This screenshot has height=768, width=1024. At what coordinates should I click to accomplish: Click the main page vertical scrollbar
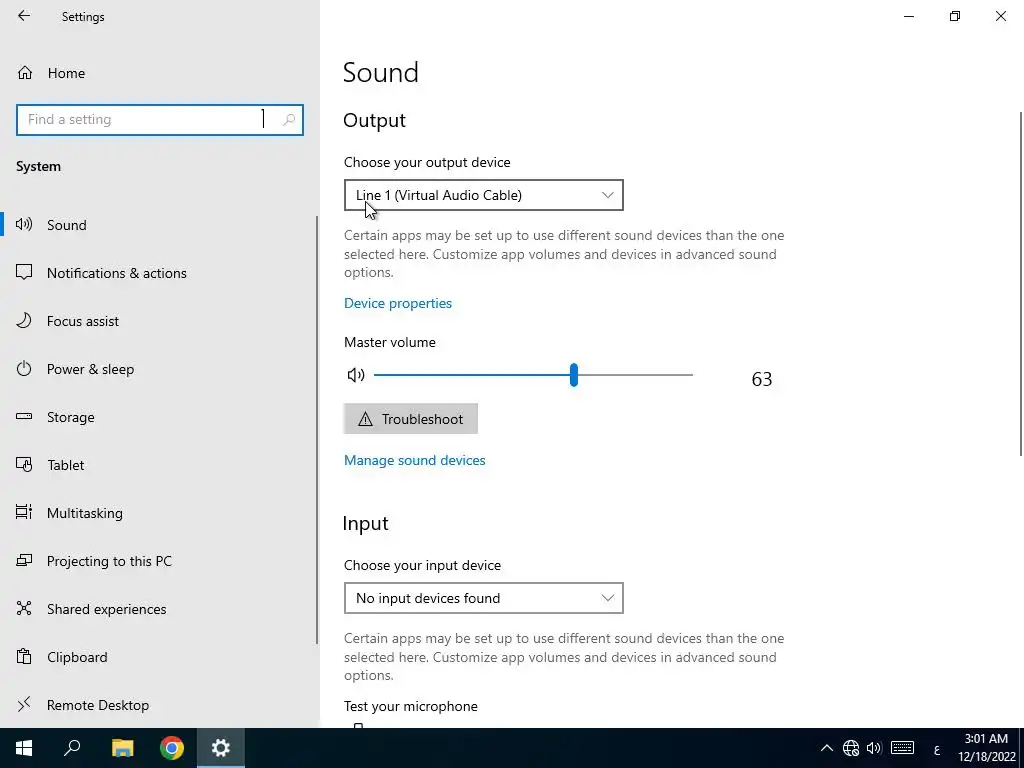[1021, 284]
